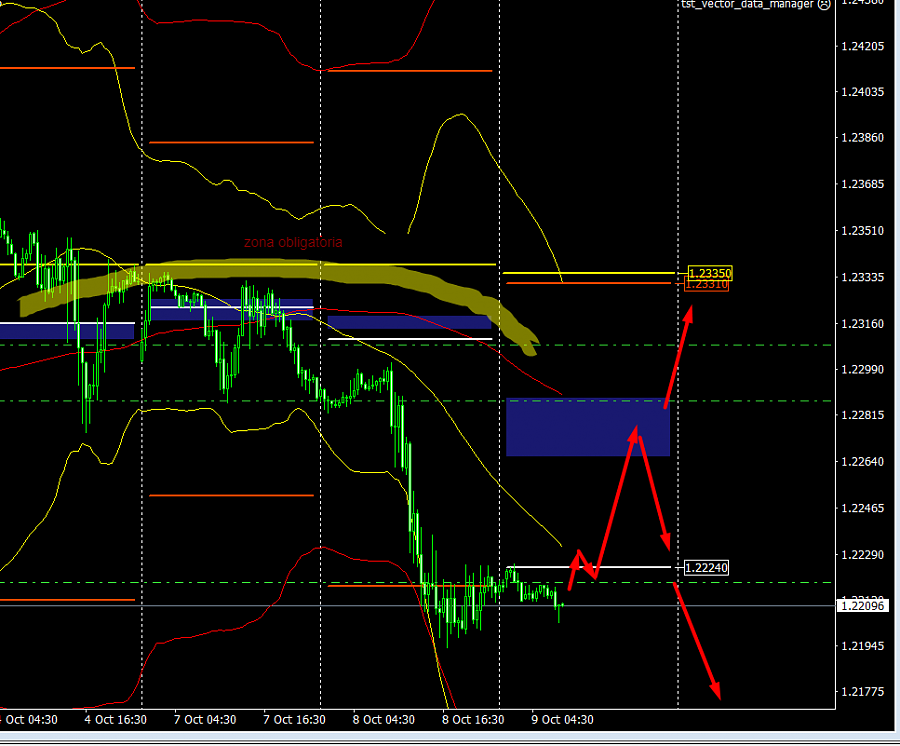Click the '8 Oct 16:30' time label
Screen dimensions: 900x746
tap(472, 719)
